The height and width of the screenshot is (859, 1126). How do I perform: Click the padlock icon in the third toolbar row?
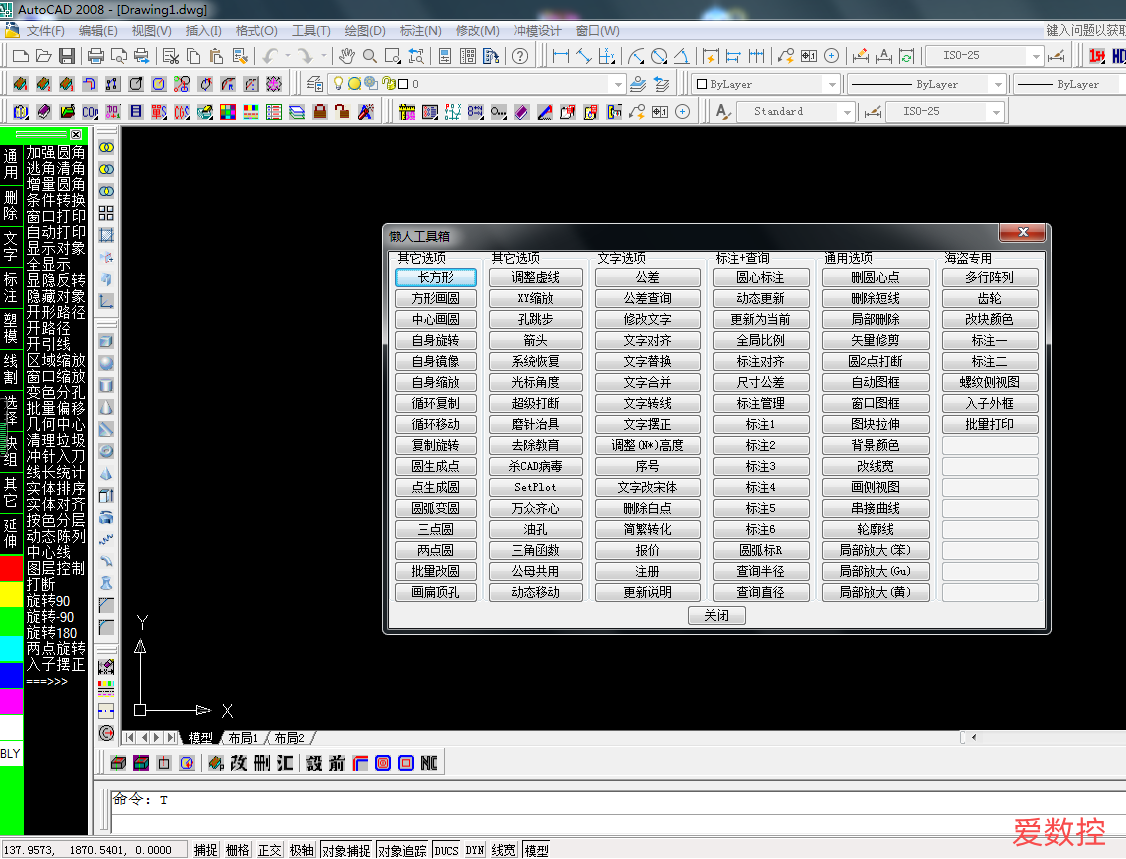[x=320, y=111]
